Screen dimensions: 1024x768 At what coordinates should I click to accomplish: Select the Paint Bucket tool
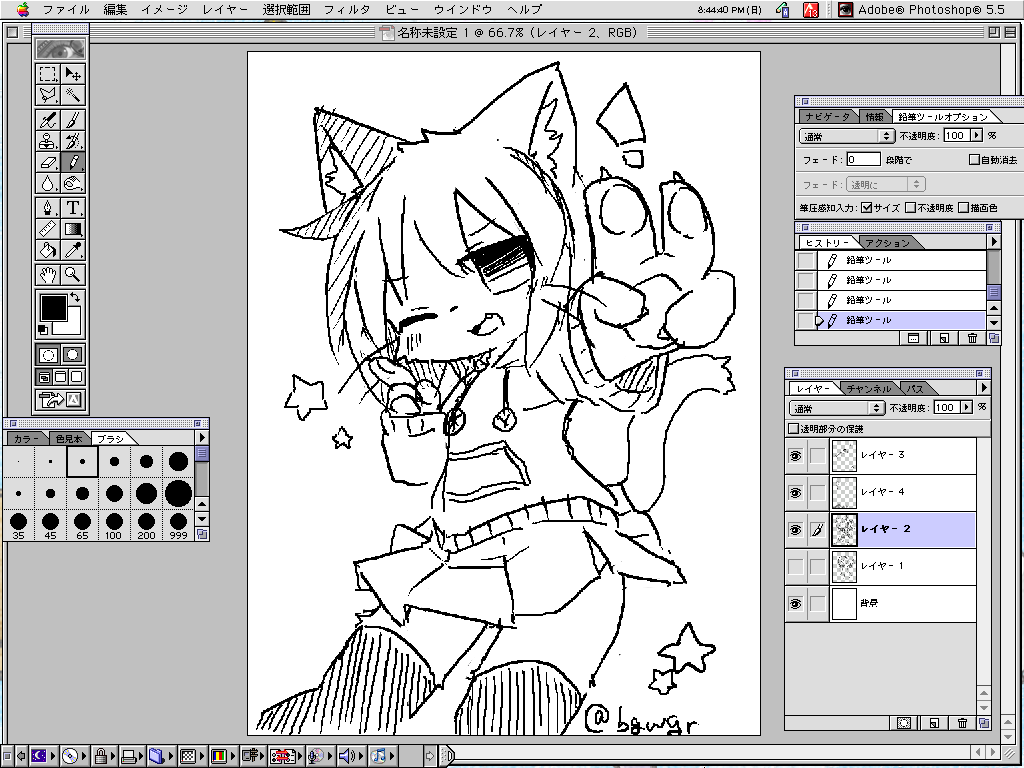48,250
